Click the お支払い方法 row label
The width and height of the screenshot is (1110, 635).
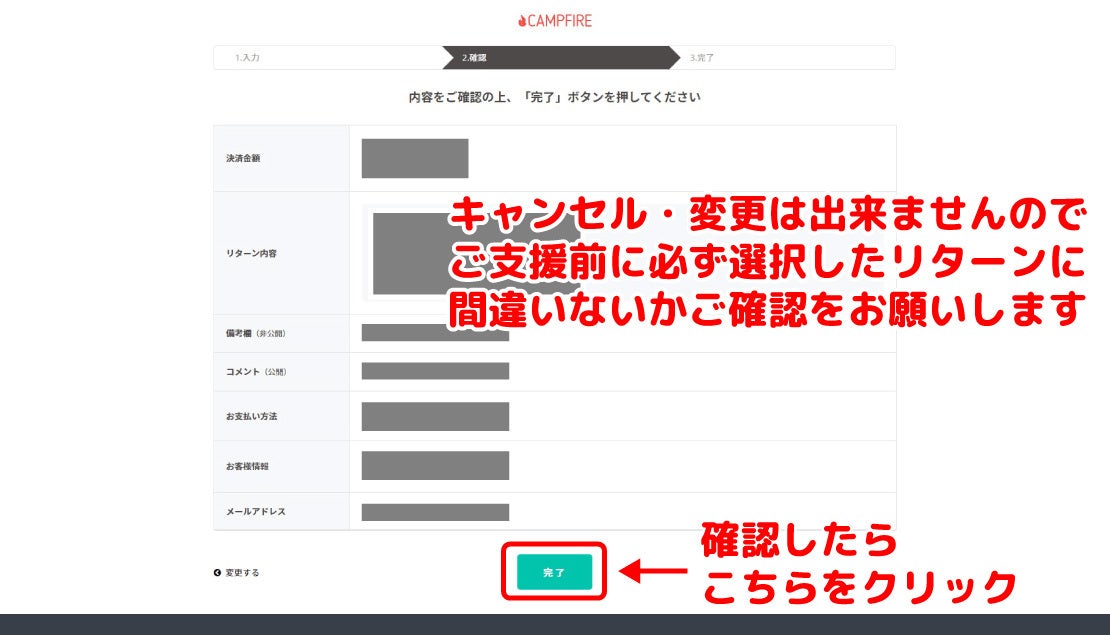[x=251, y=416]
